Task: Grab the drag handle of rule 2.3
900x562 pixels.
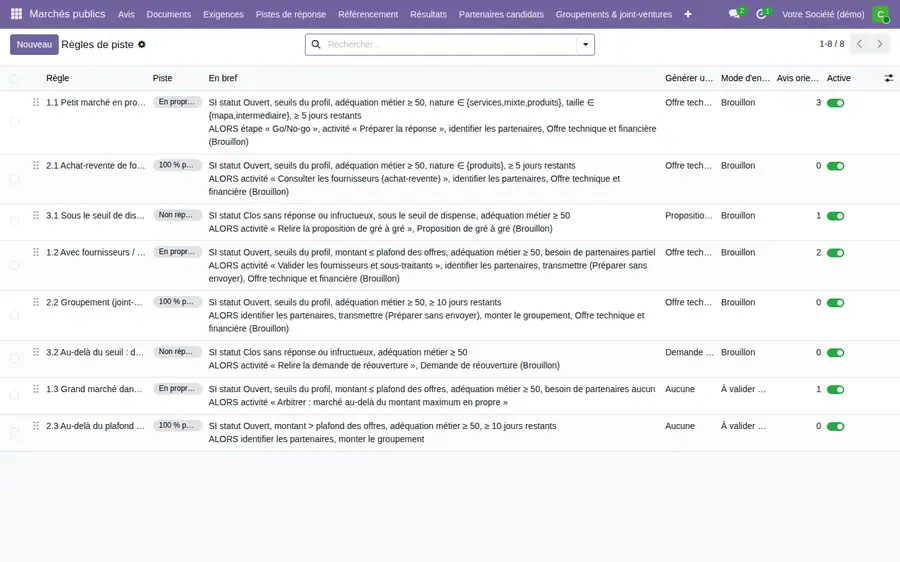Action: (x=36, y=425)
